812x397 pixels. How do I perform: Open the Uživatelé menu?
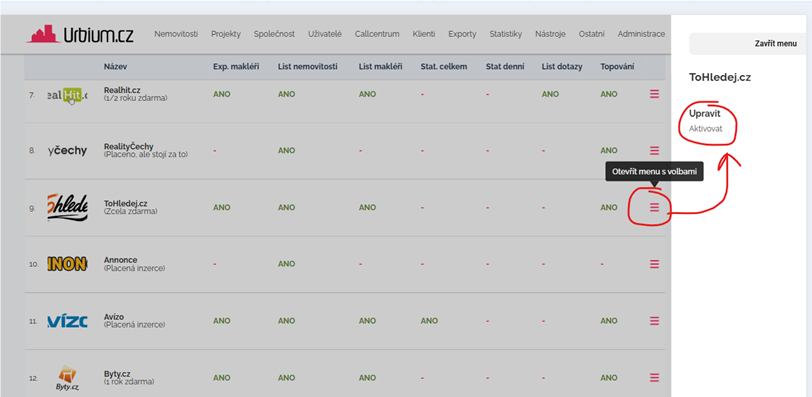325,34
